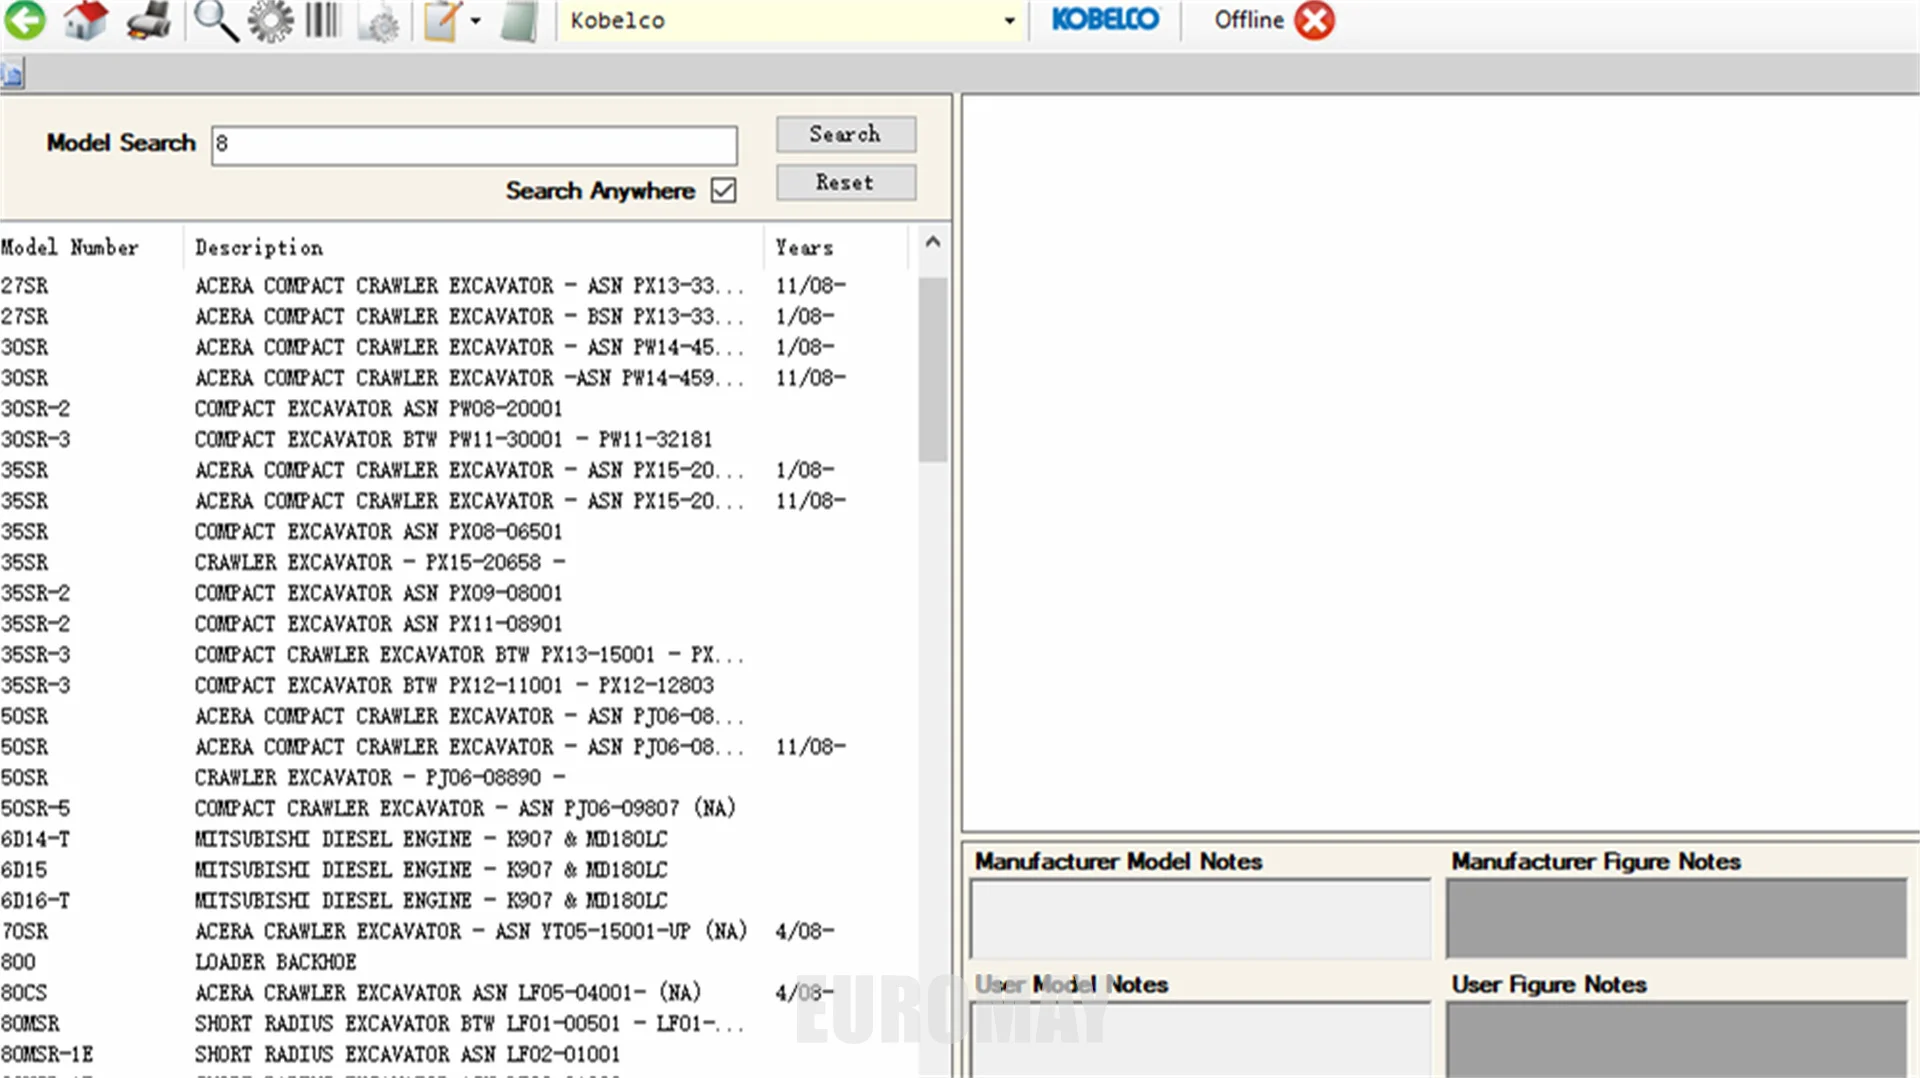
Task: Select the 50SR Crawler Excavator PJ06-08890 row
Action: click(x=458, y=777)
